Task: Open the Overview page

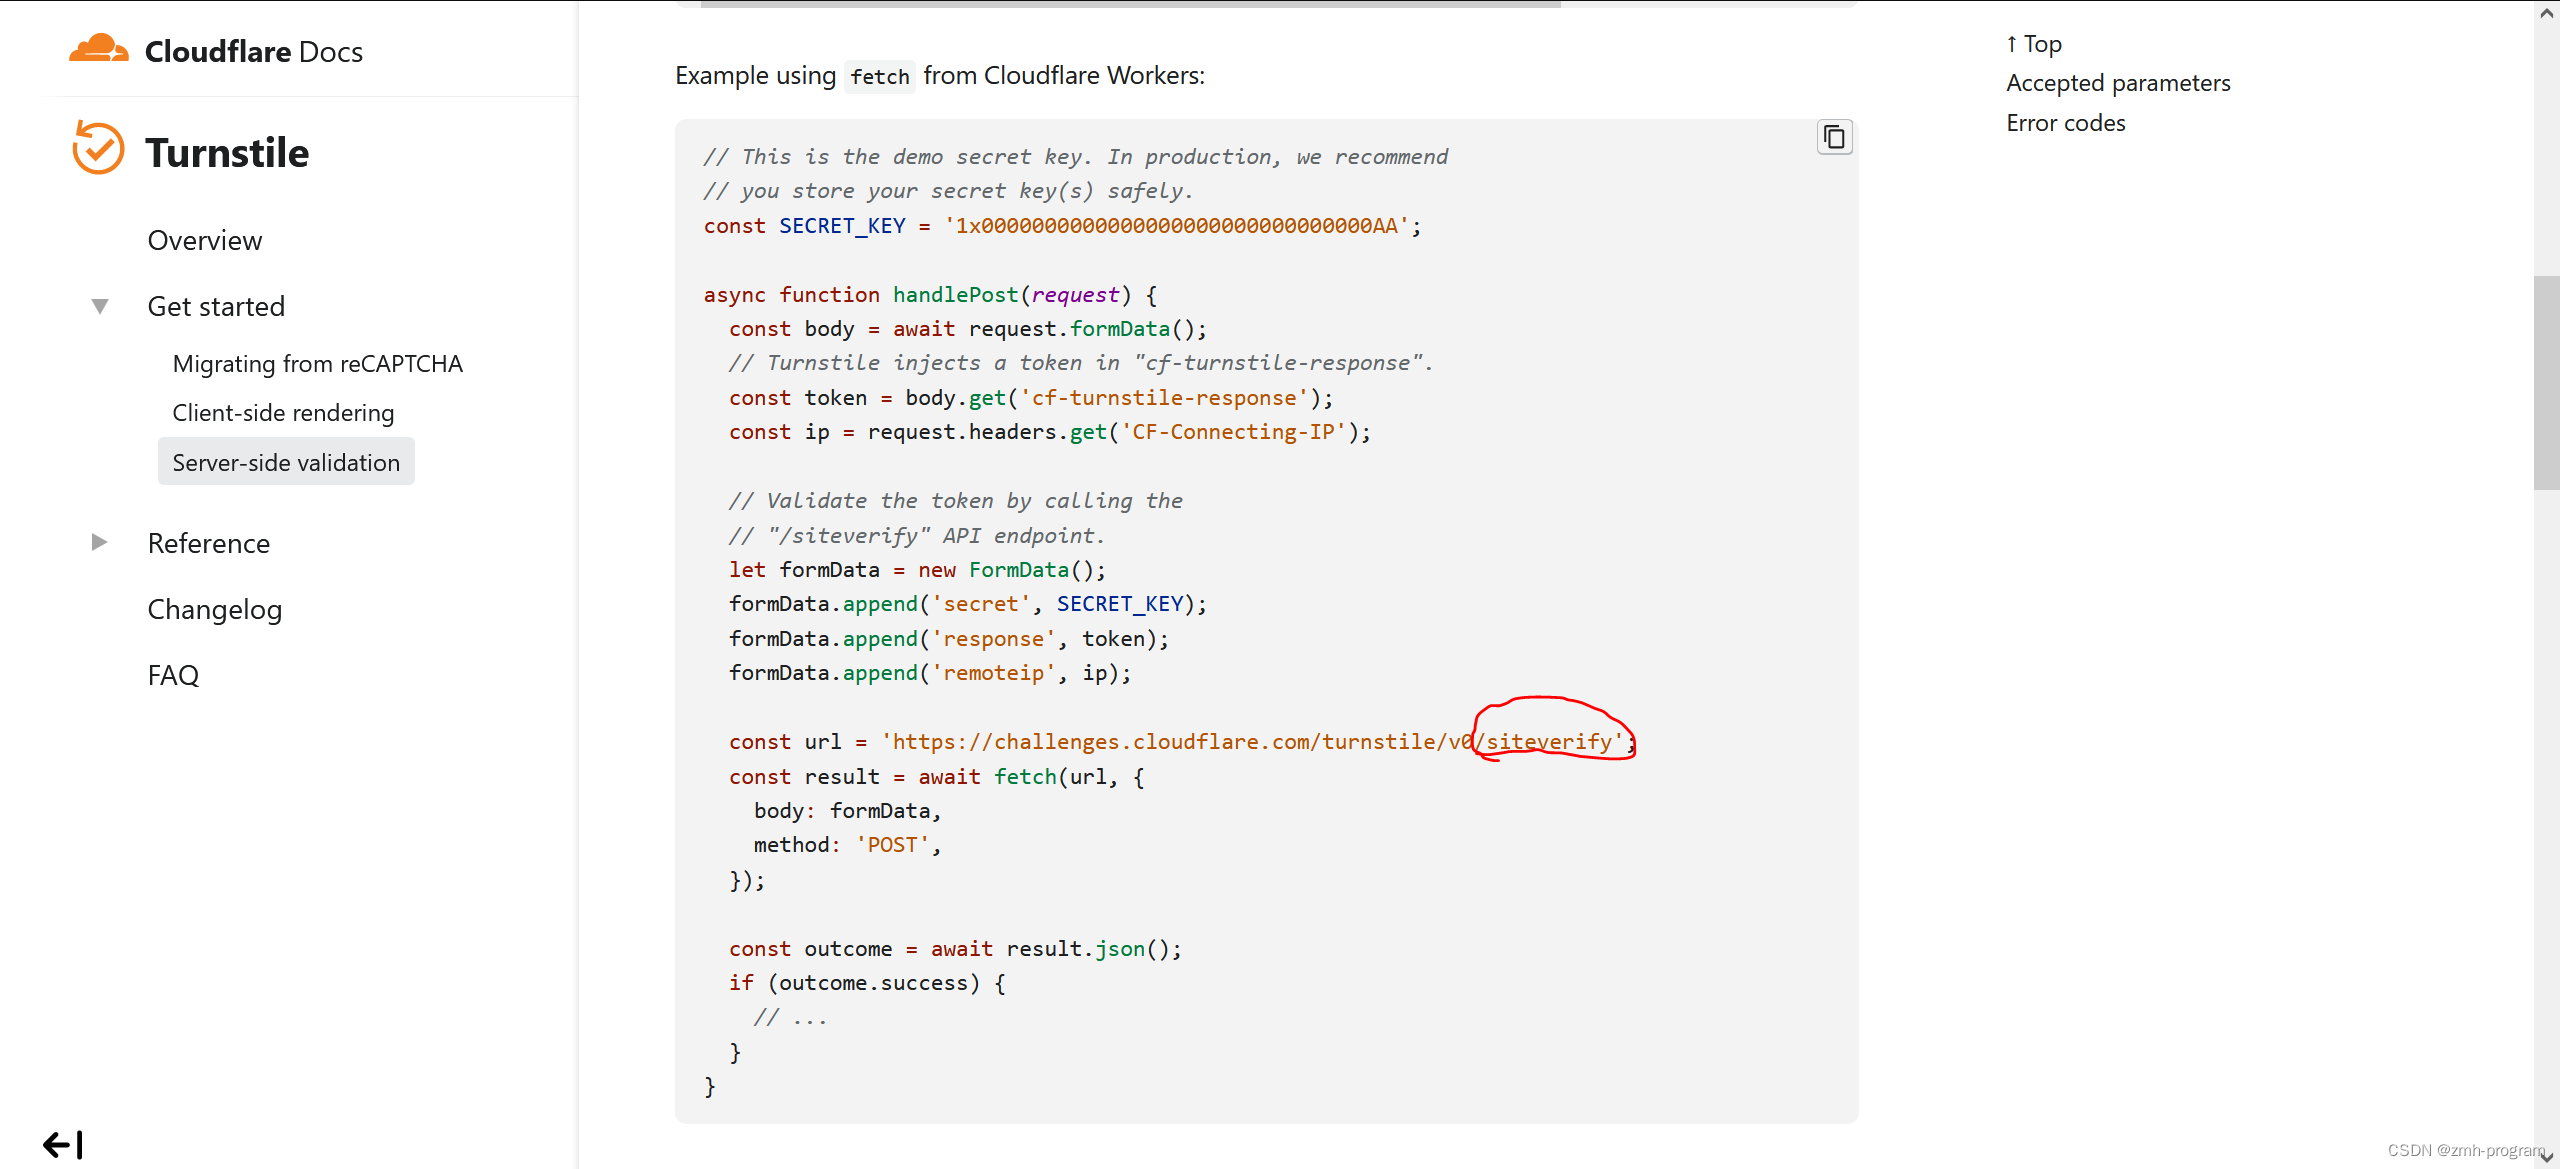Action: 204,239
